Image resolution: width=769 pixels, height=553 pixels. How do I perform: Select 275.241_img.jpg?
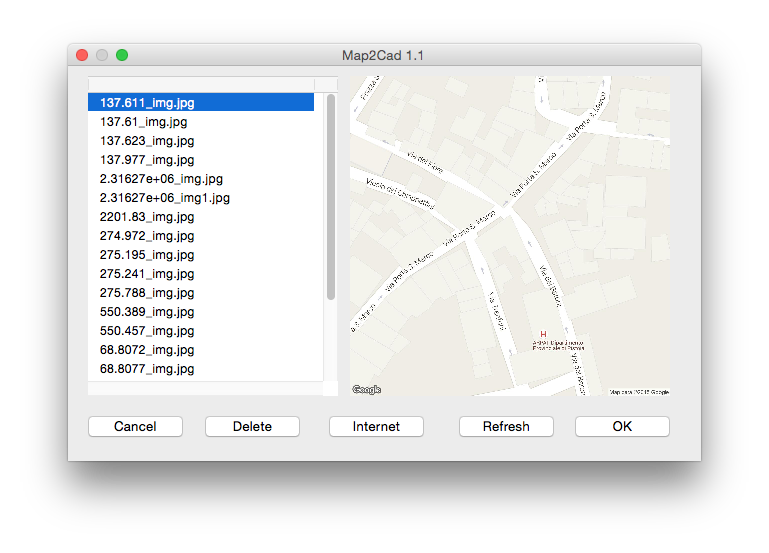click(201, 274)
